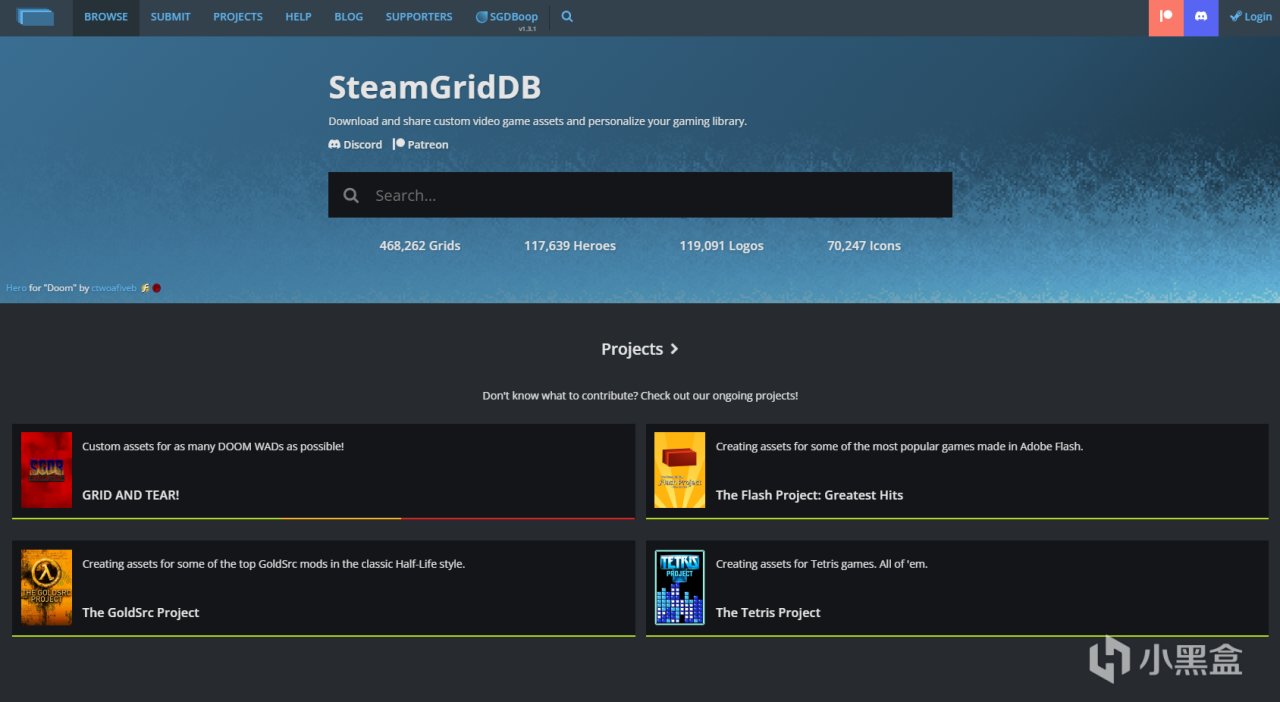This screenshot has width=1280, height=702.
Task: Focus the Search input field
Action: (640, 195)
